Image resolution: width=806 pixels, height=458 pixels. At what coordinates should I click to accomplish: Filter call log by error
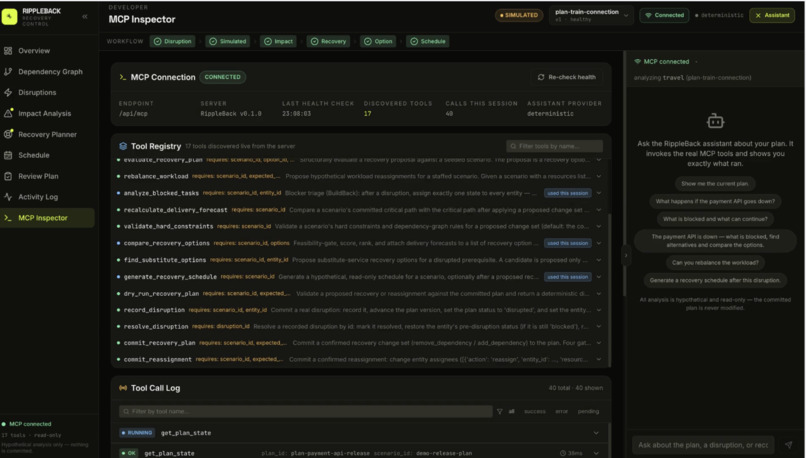point(561,411)
